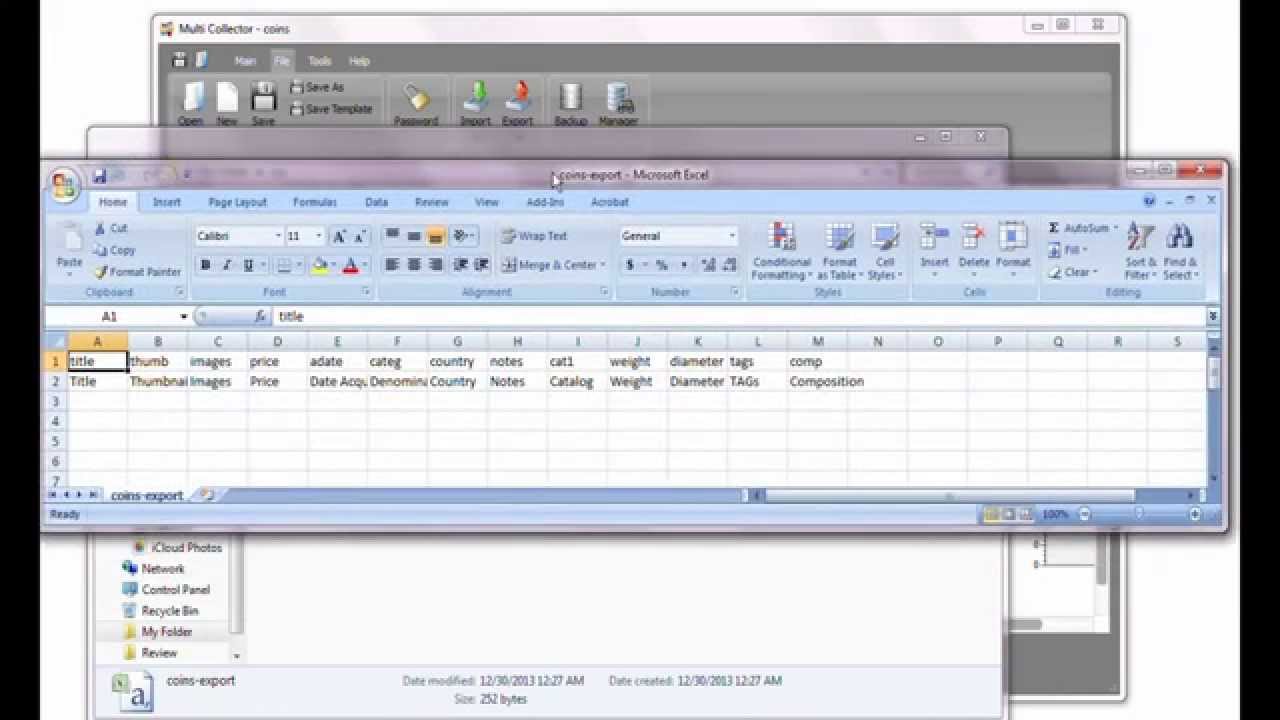
Task: Click the Office button in Excel
Action: click(x=64, y=184)
